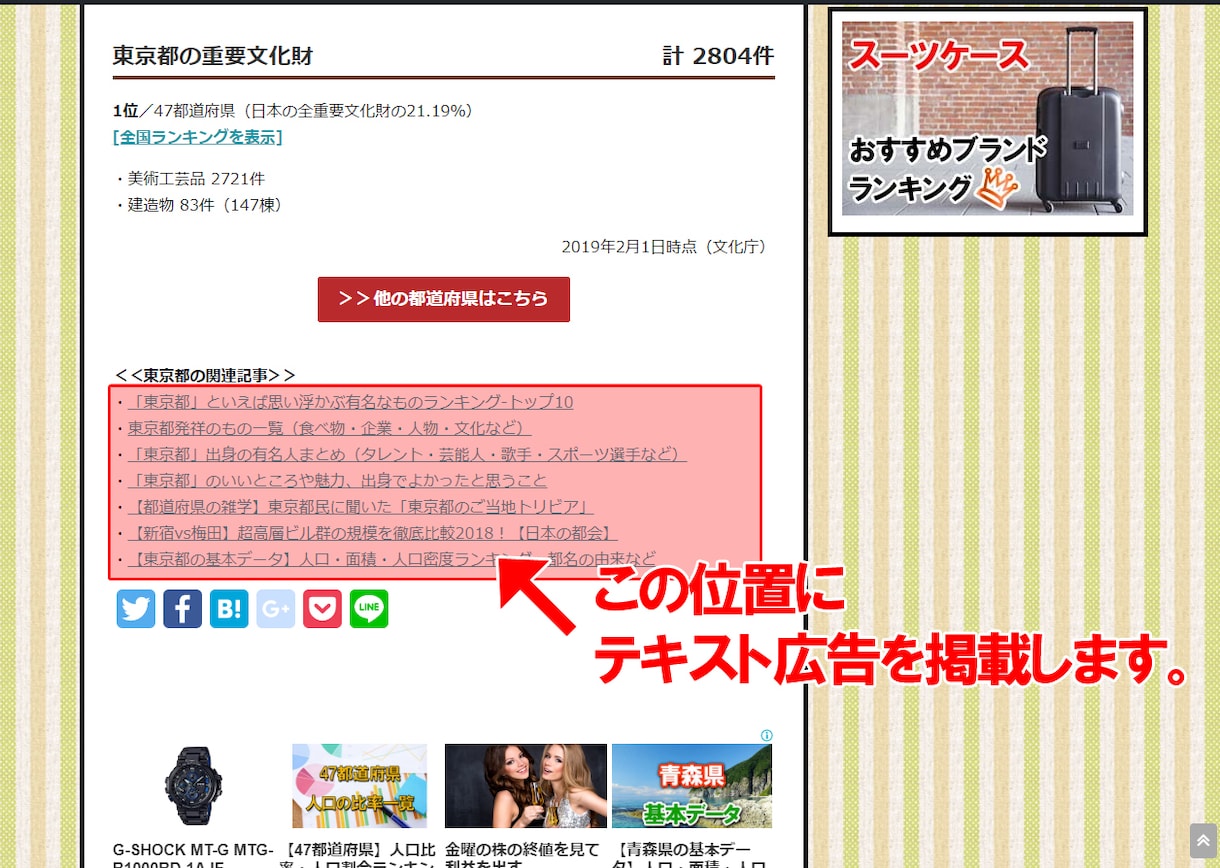1220x868 pixels.
Task: Open 東京都民に聞いたご当地トリビア link
Action: (x=361, y=506)
